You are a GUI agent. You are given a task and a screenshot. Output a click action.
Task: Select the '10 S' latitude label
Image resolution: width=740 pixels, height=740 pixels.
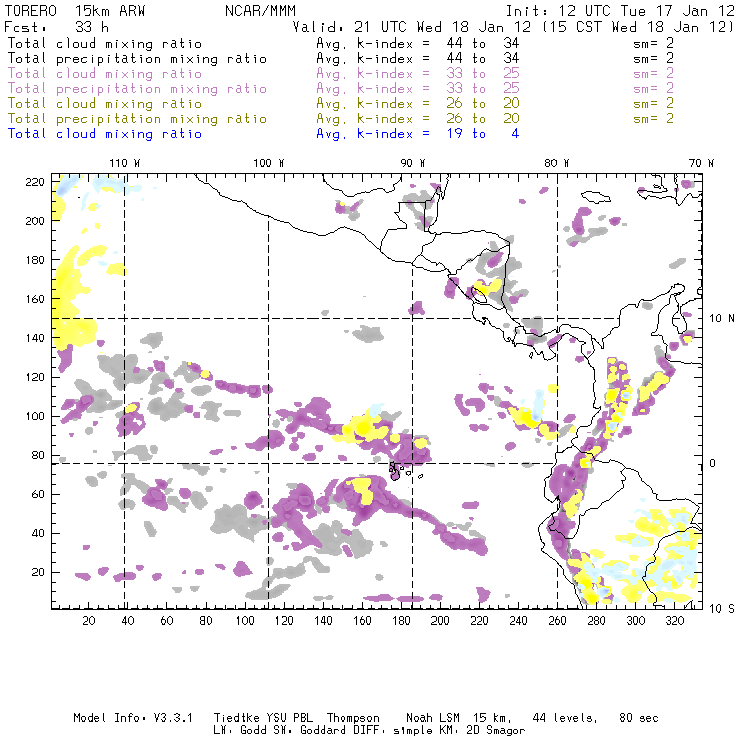(x=722, y=609)
